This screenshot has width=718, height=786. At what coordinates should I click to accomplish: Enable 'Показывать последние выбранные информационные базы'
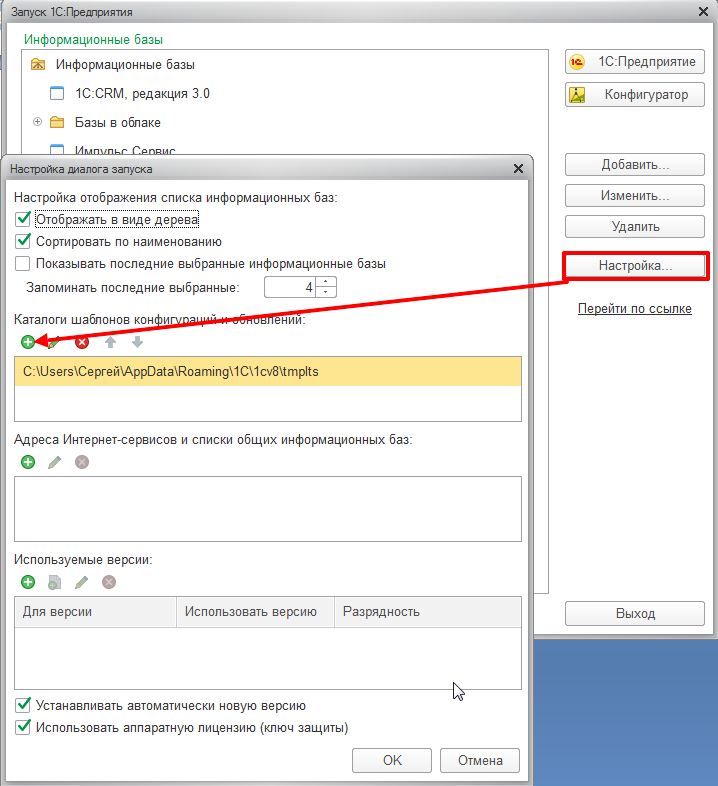coord(24,264)
